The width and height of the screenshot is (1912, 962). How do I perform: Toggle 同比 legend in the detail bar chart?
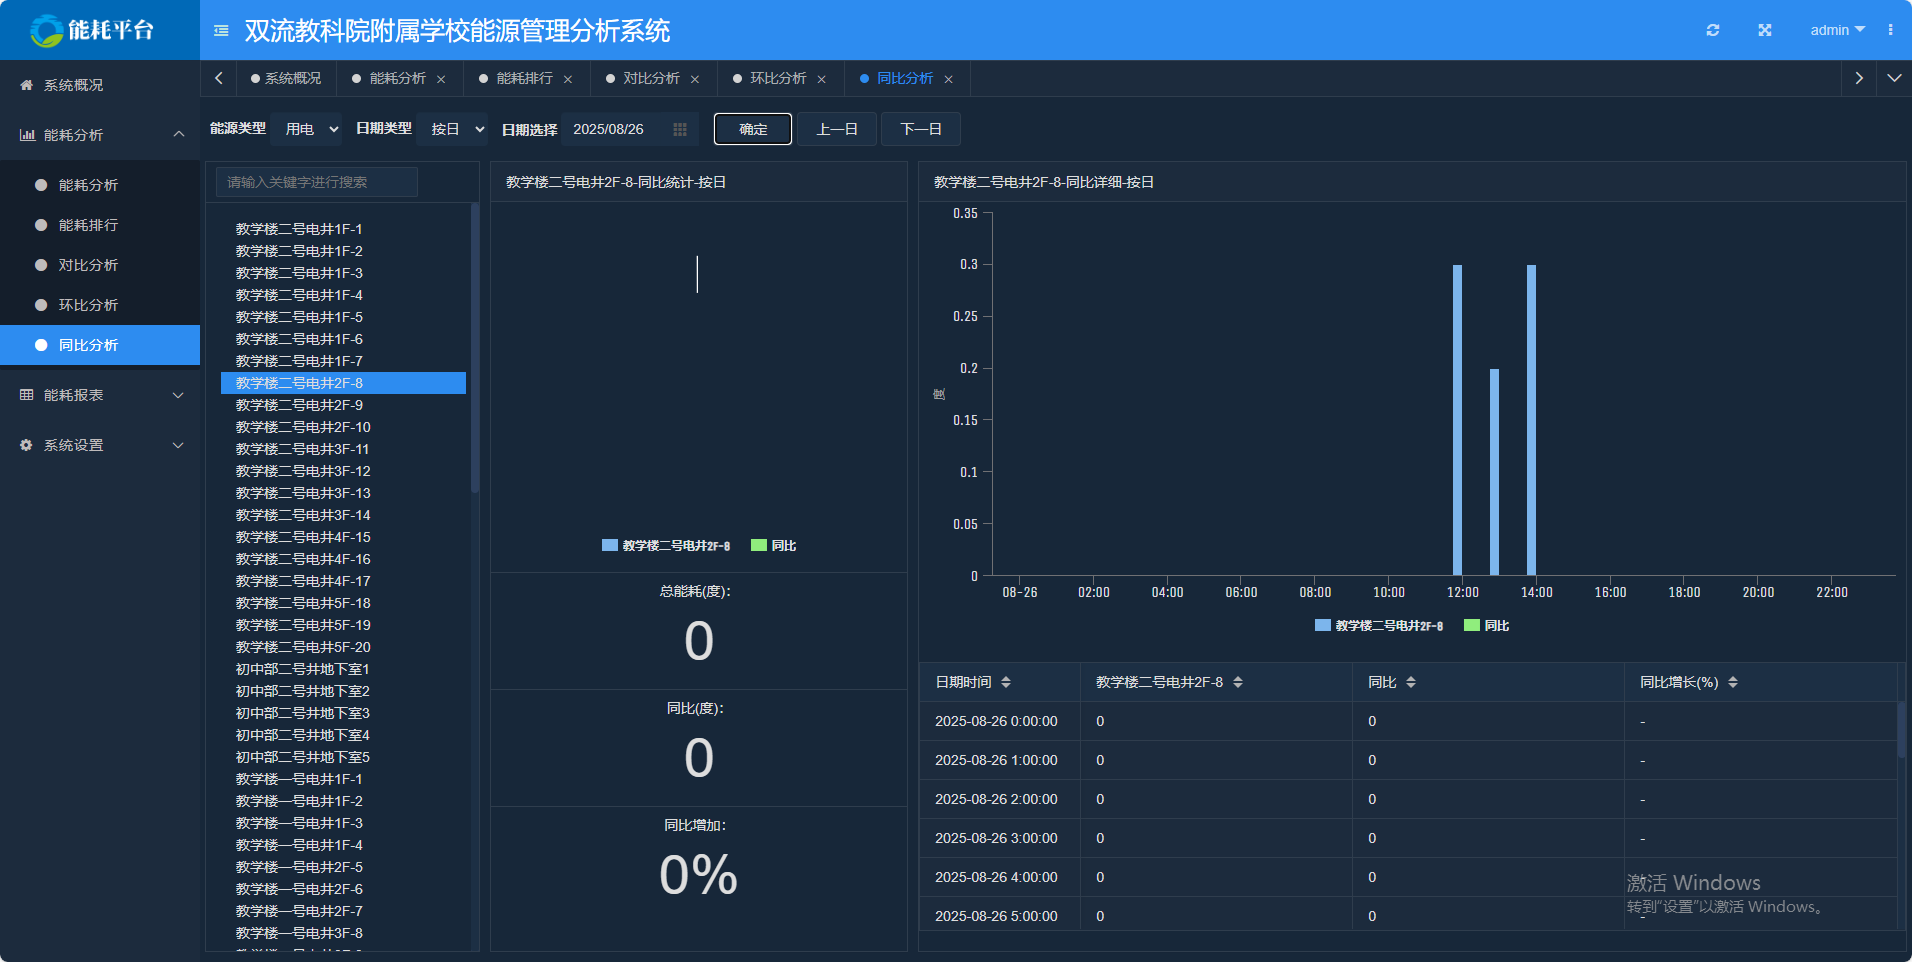coord(1486,626)
